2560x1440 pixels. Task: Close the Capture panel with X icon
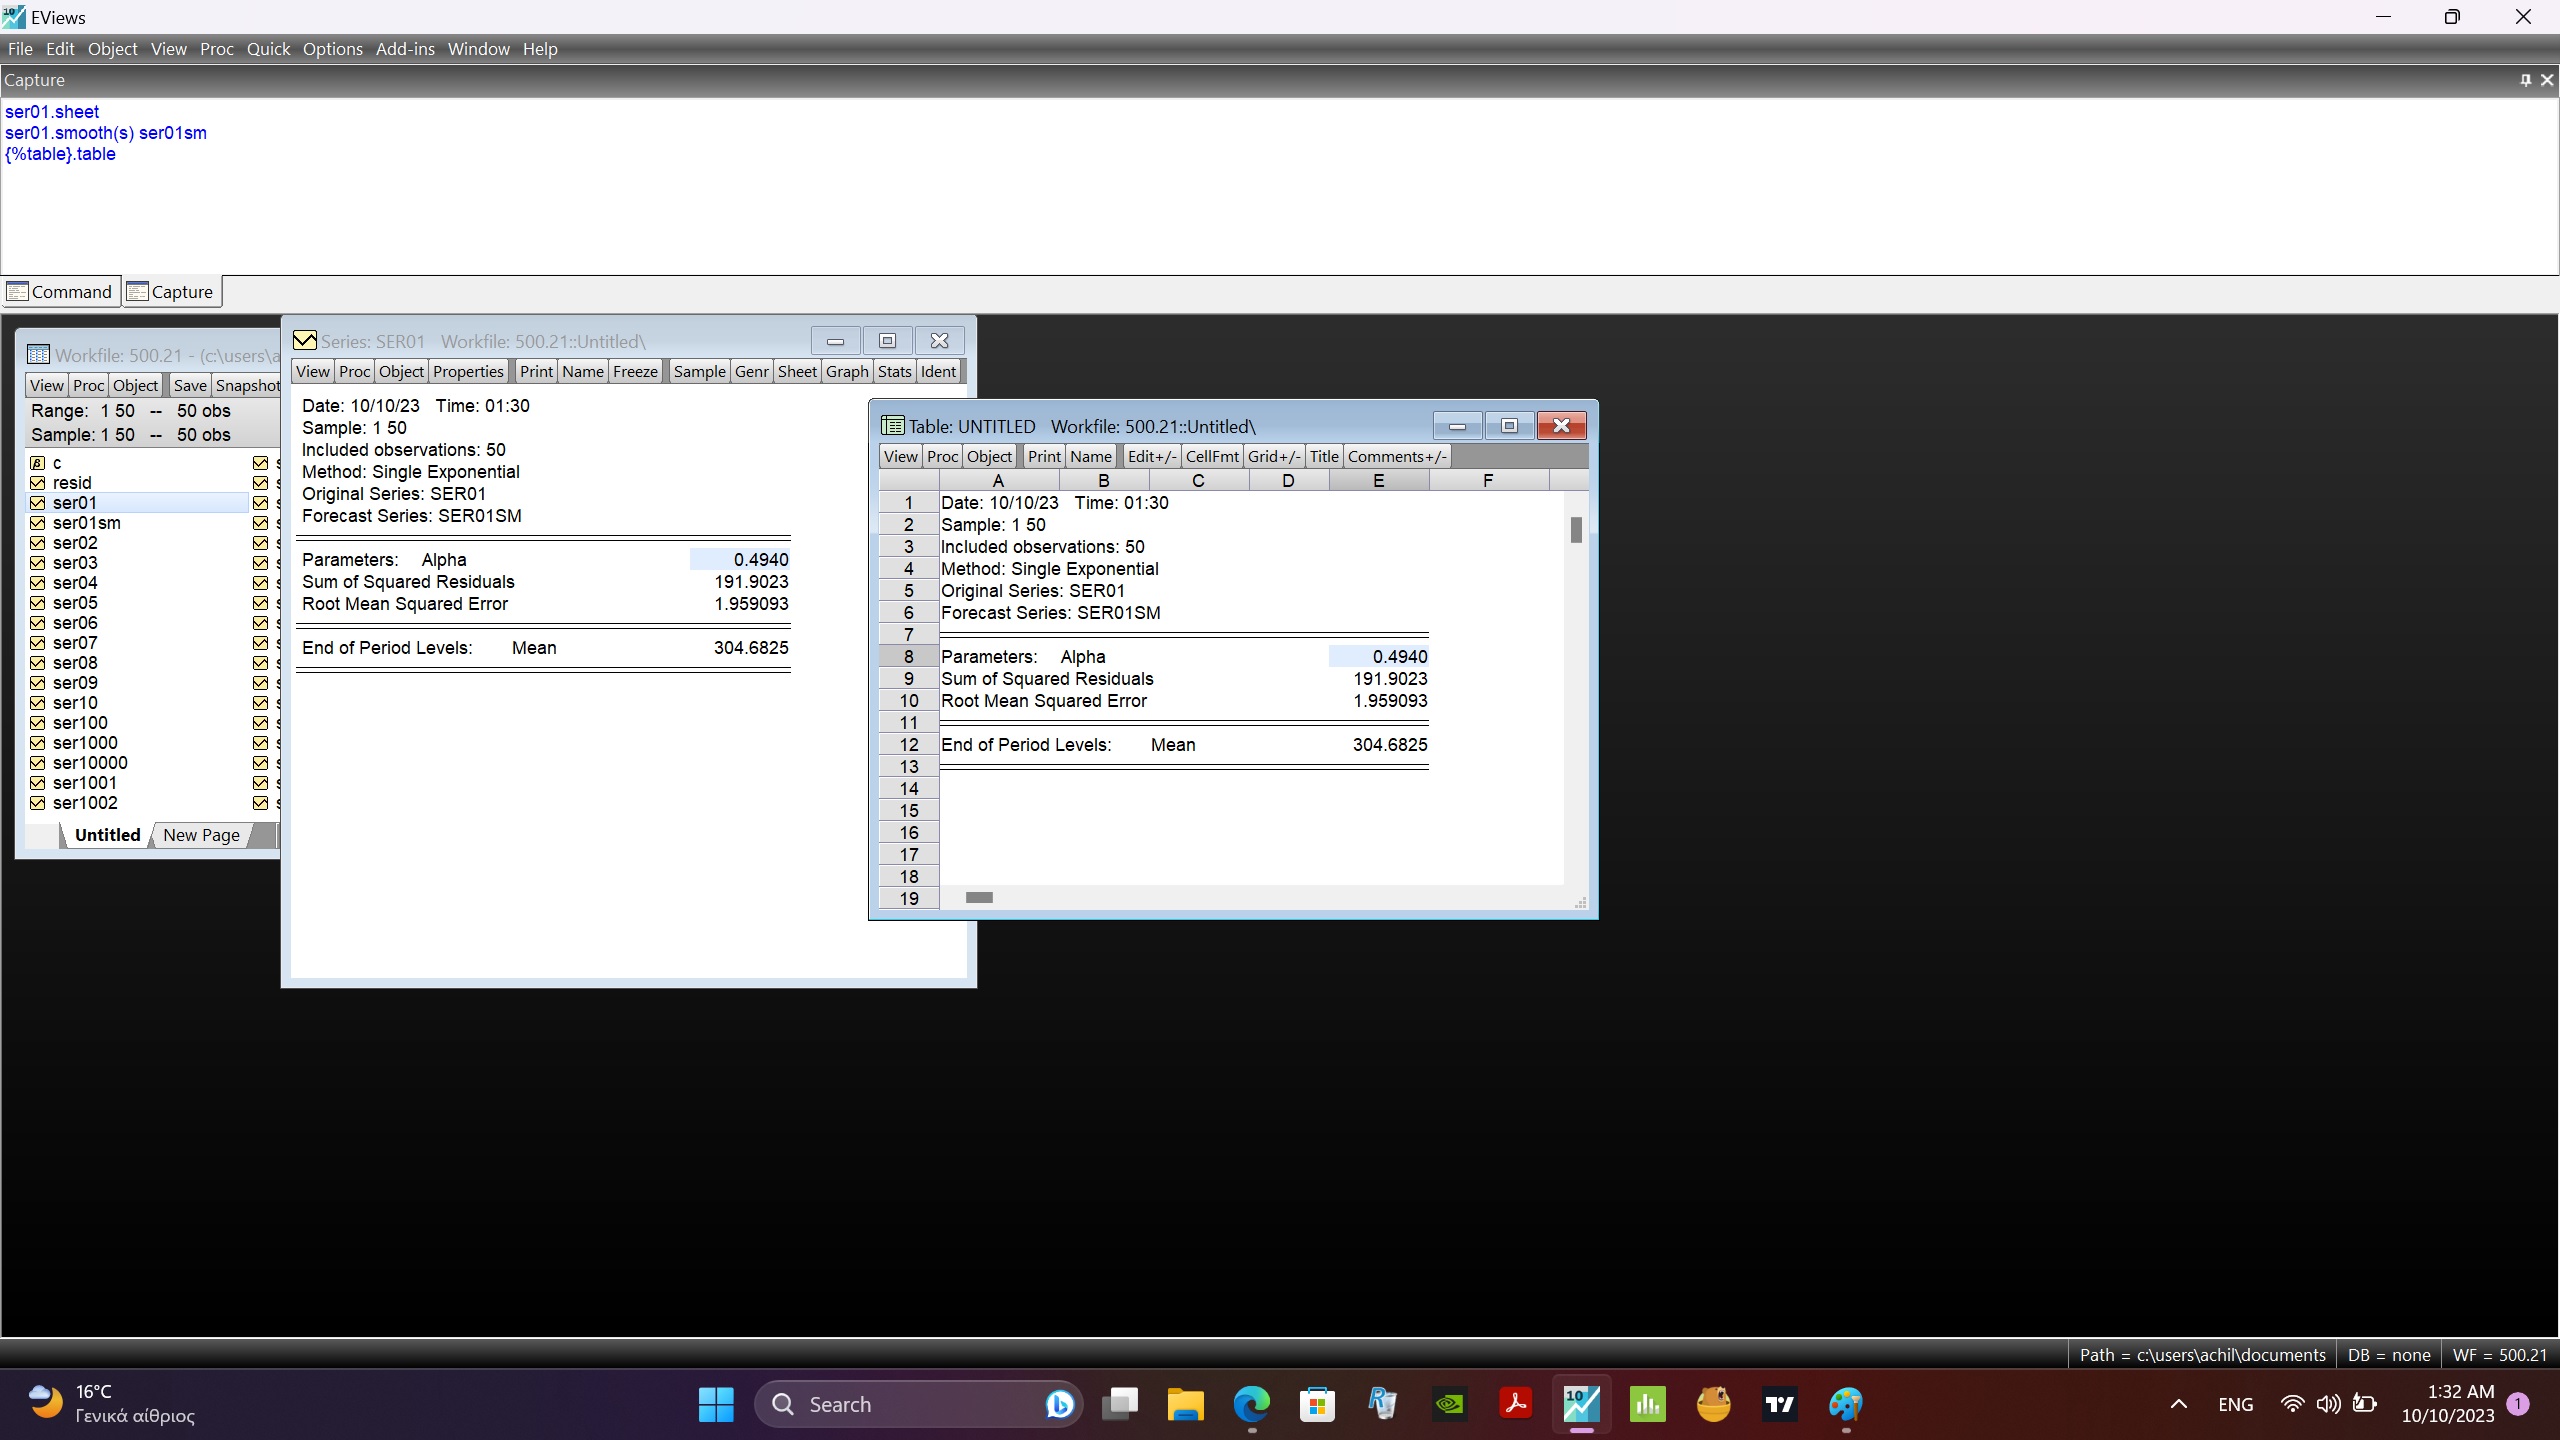[x=2547, y=80]
